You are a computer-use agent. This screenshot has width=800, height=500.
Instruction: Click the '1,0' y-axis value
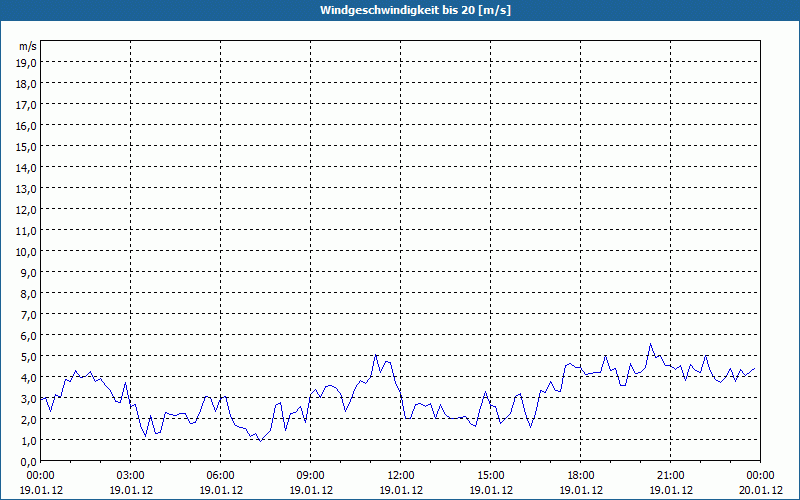(28, 440)
